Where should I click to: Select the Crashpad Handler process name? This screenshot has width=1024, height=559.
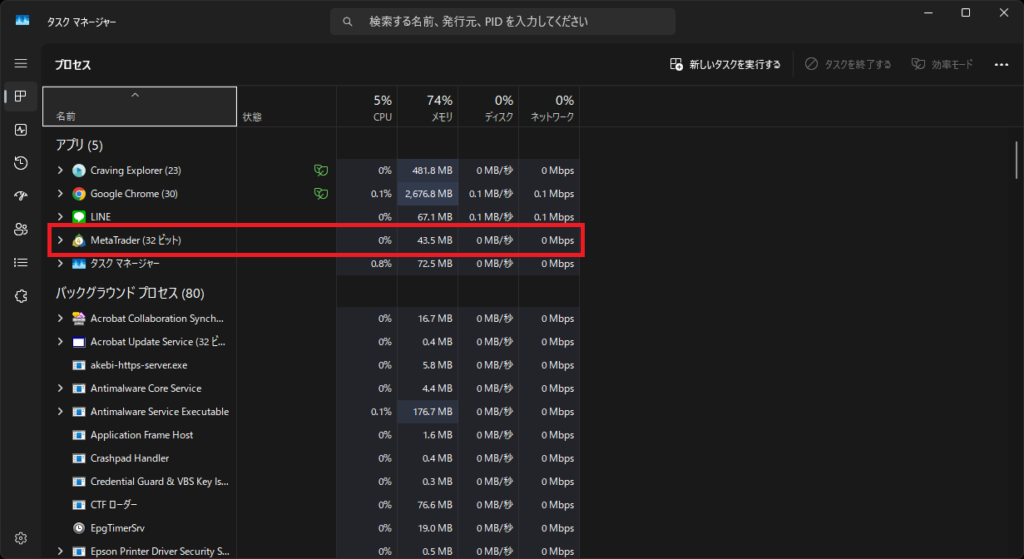[x=129, y=458]
